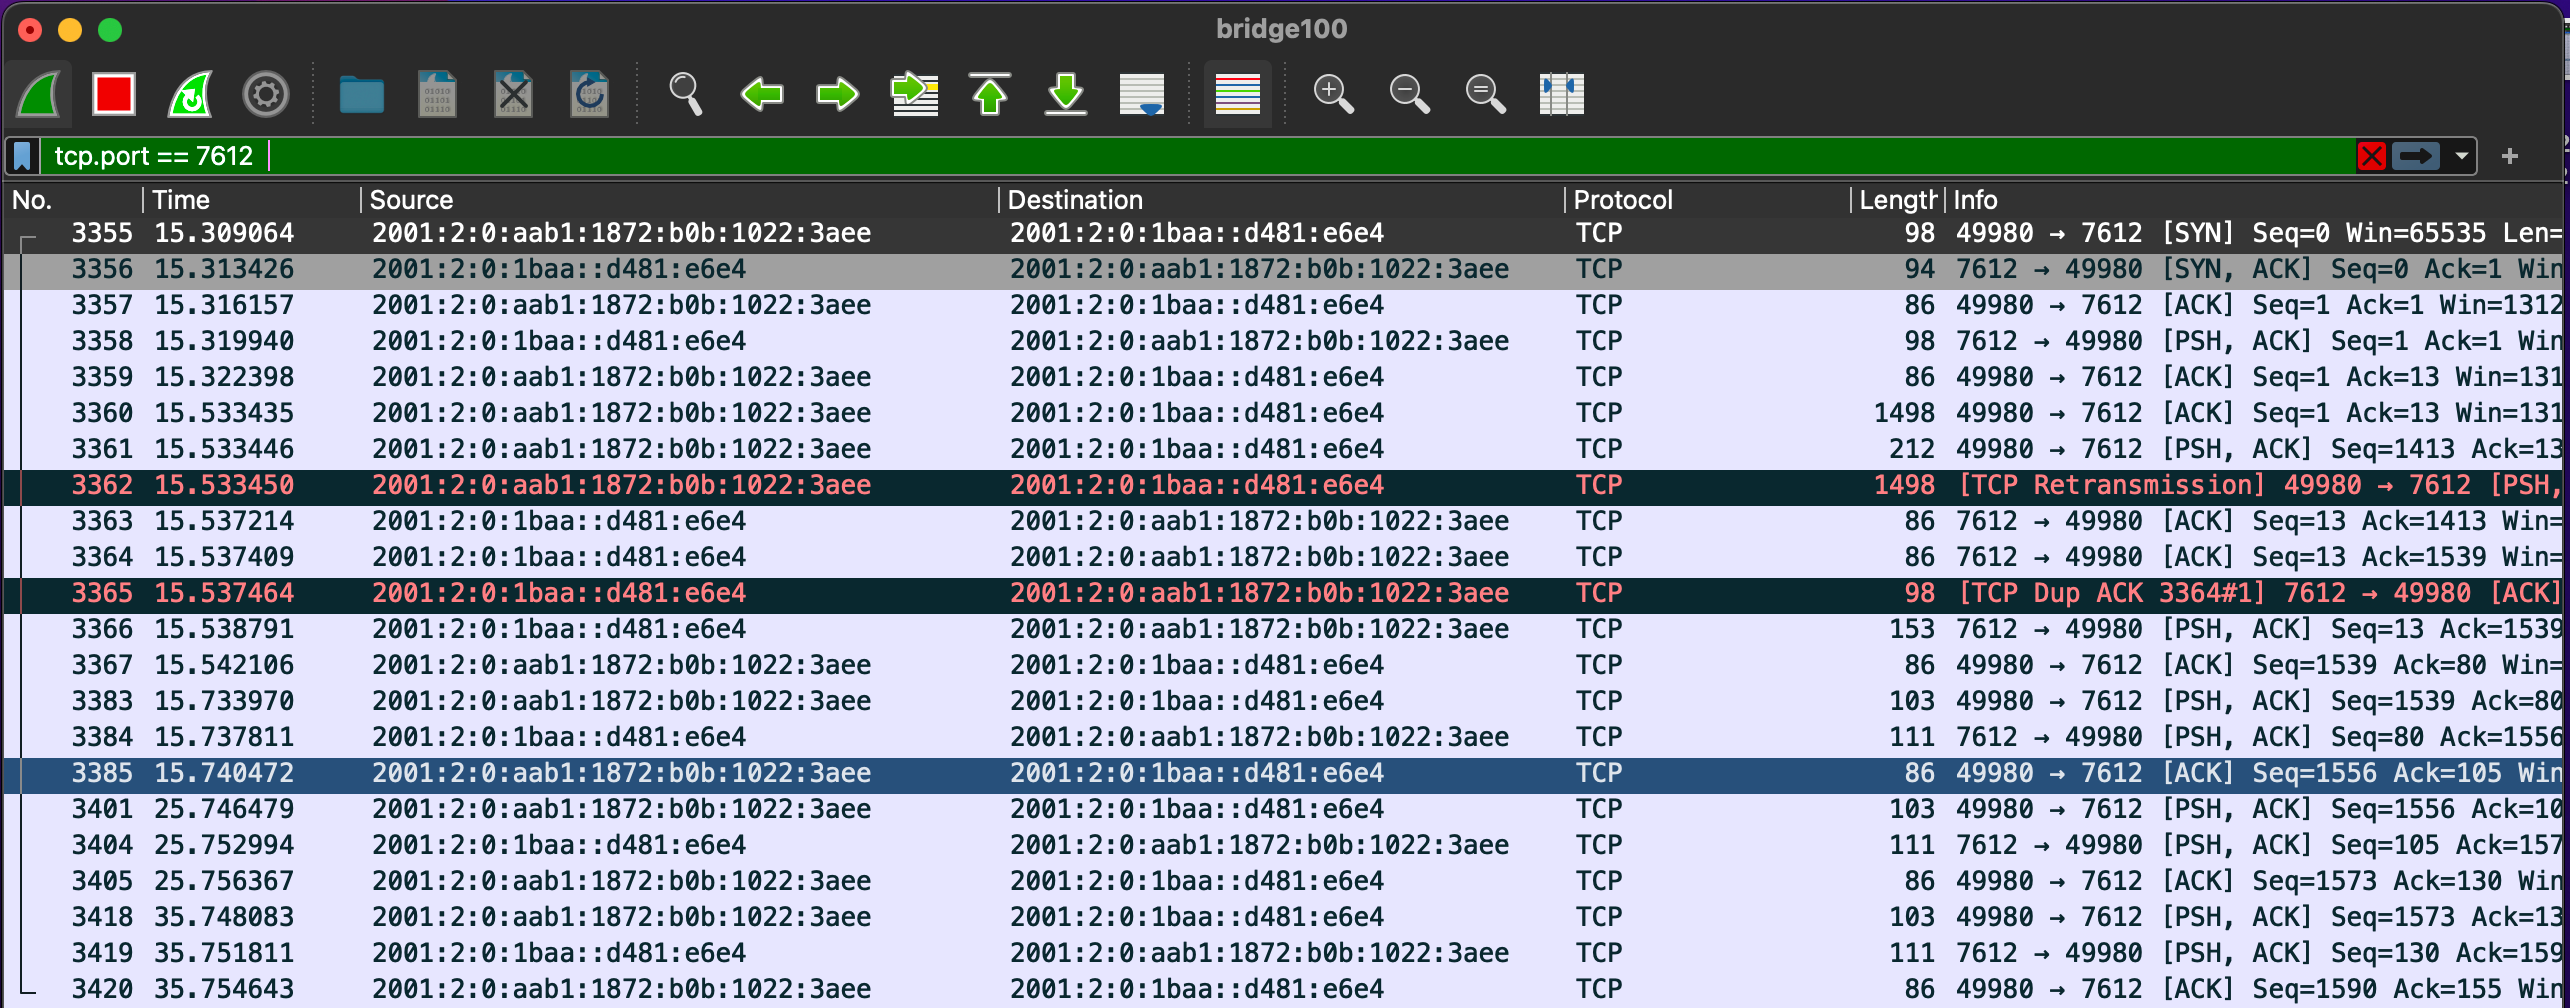The height and width of the screenshot is (1008, 2570).
Task: Start capturing packets with shark fin icon
Action: pyautogui.click(x=38, y=94)
